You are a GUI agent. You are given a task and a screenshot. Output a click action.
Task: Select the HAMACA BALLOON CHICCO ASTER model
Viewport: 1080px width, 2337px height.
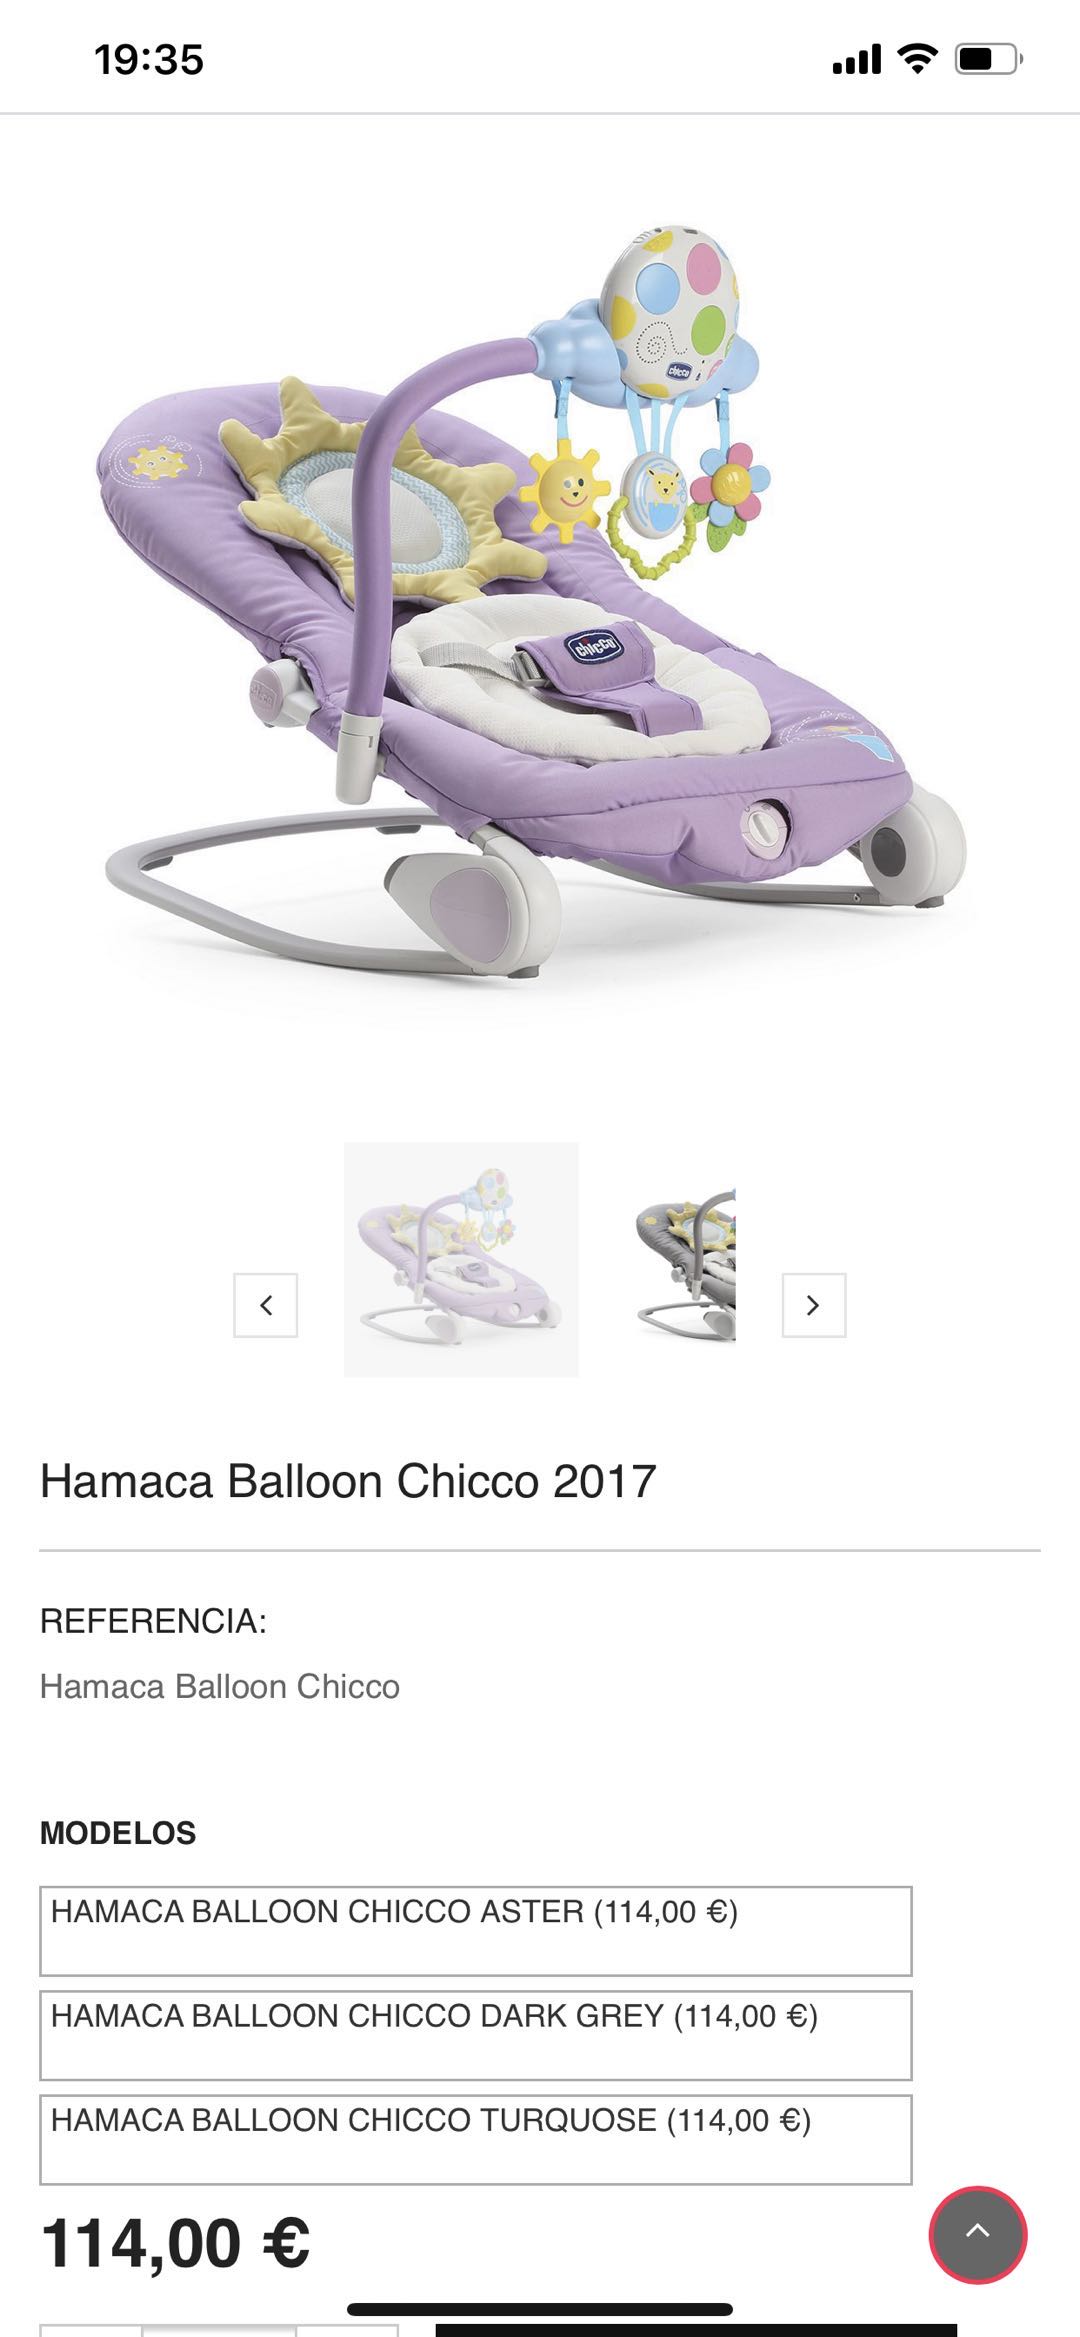pos(476,1930)
